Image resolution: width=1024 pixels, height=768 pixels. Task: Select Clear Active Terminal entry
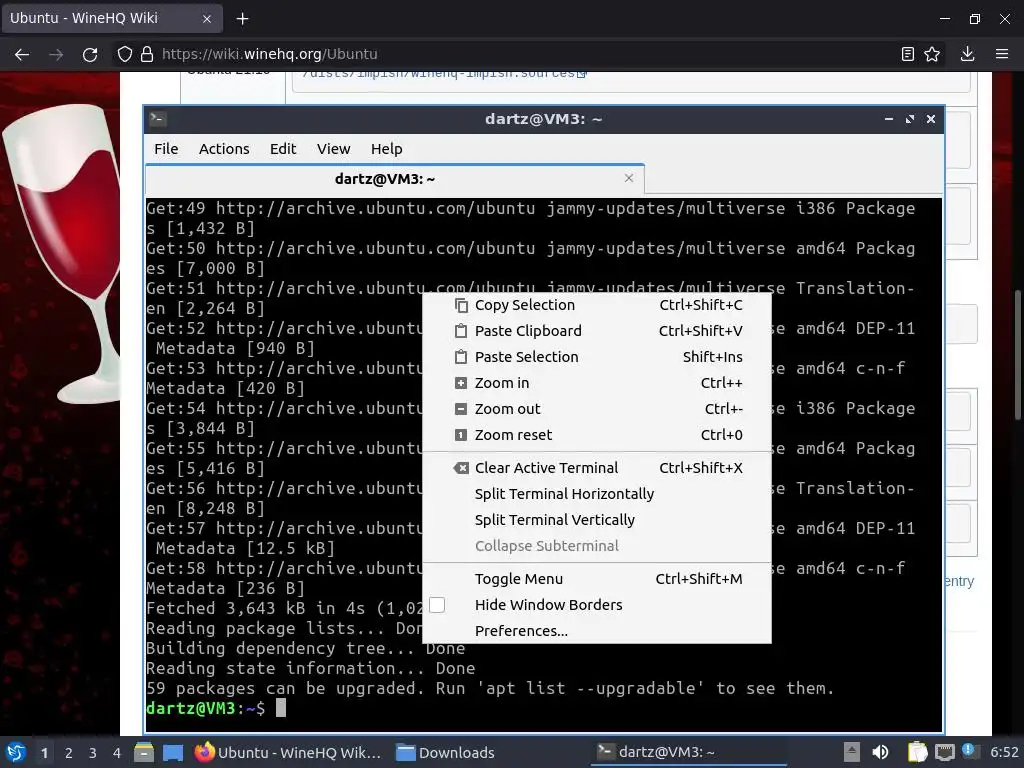(597, 468)
